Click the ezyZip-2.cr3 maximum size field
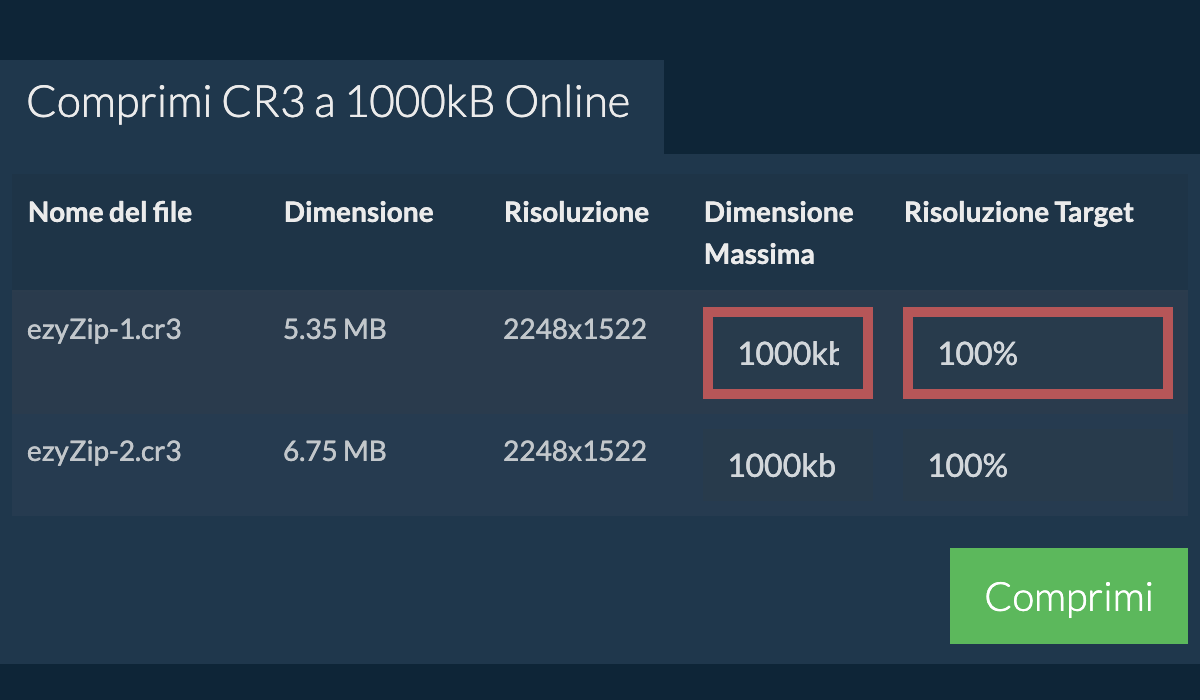Screen dimensions: 1200x700 [788, 466]
